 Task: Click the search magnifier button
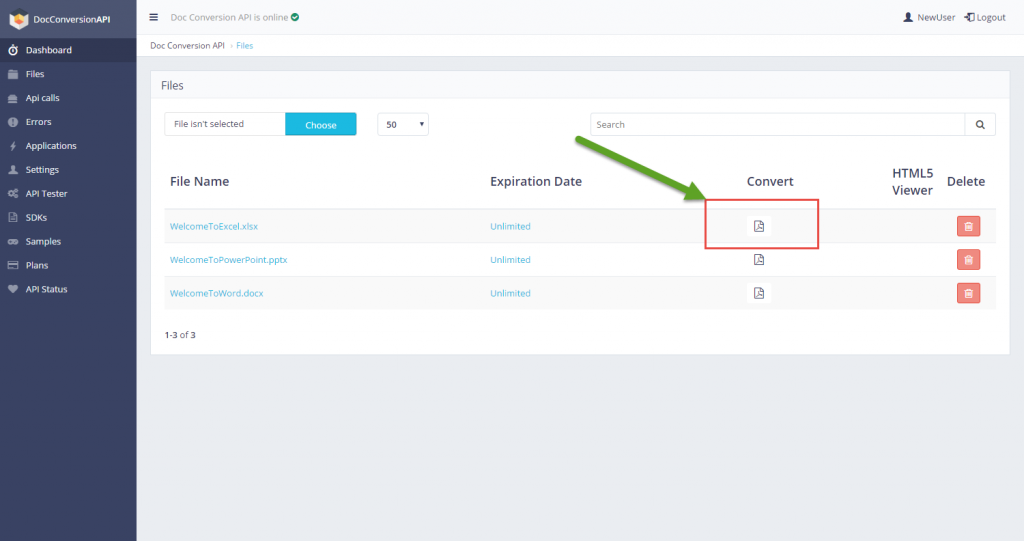(980, 124)
